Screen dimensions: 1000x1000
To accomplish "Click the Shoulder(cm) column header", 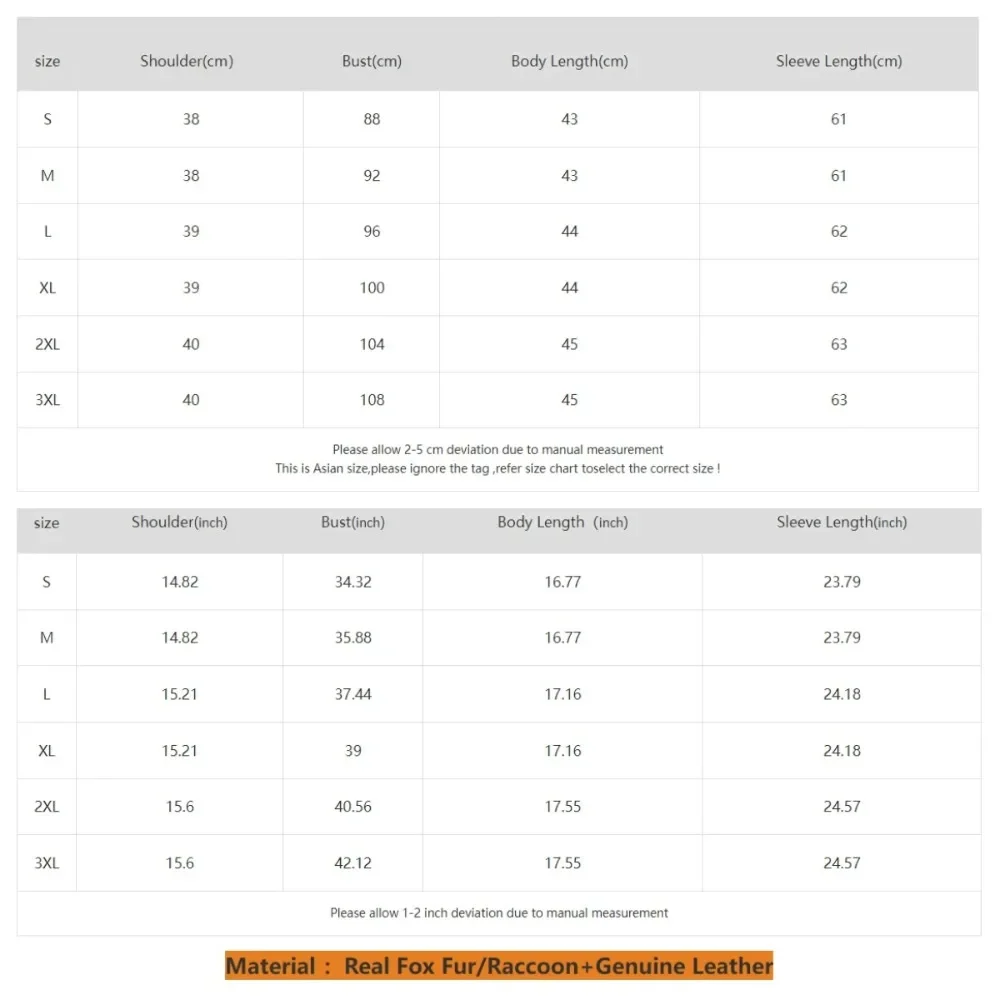I will (187, 61).
